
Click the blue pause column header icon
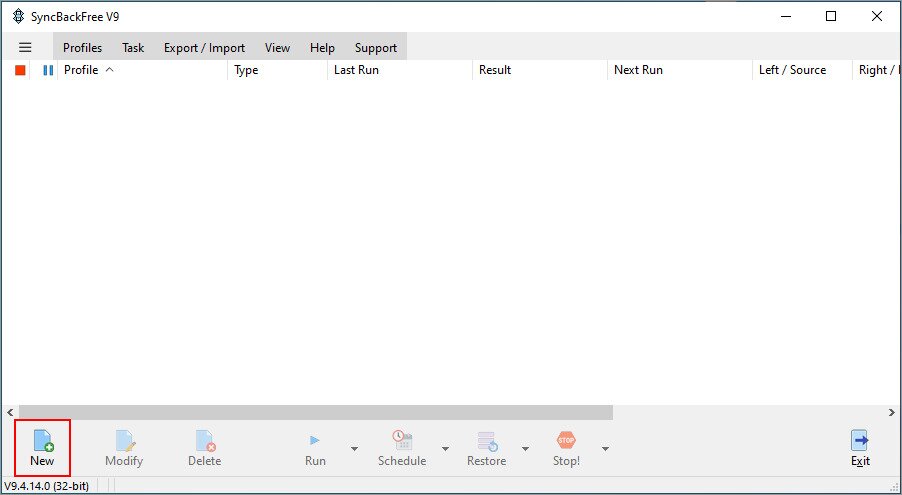[48, 70]
